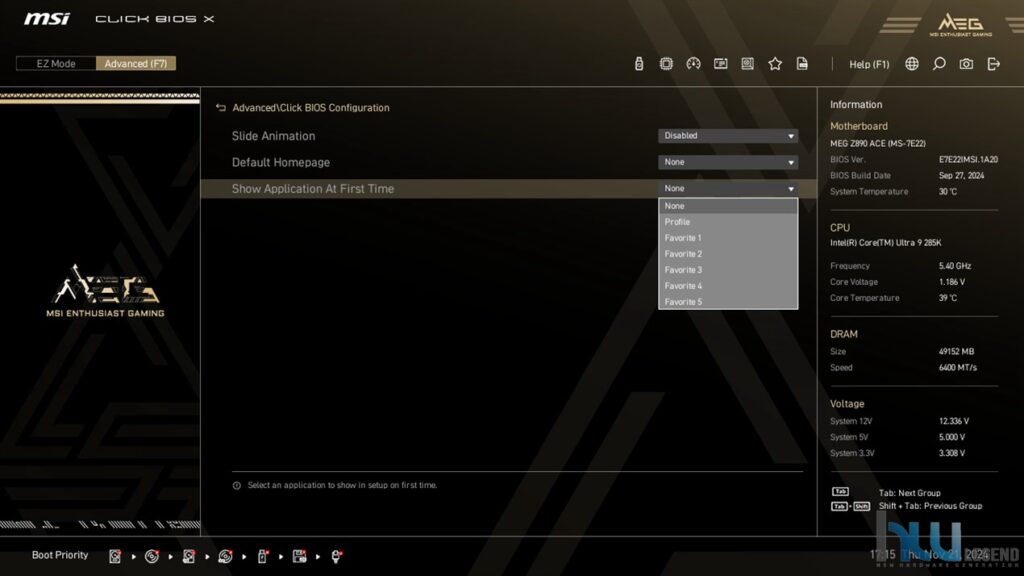Click the Default Homepage setting label

(281, 162)
